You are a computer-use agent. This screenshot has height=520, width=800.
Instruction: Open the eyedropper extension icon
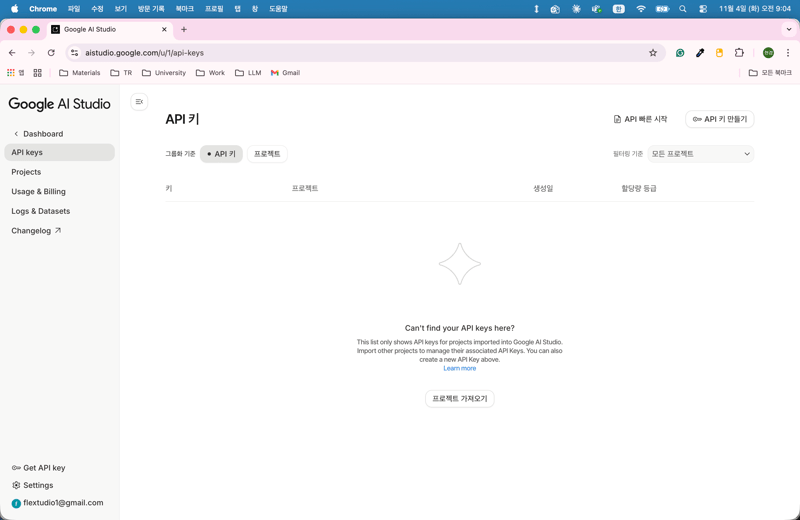pos(700,53)
